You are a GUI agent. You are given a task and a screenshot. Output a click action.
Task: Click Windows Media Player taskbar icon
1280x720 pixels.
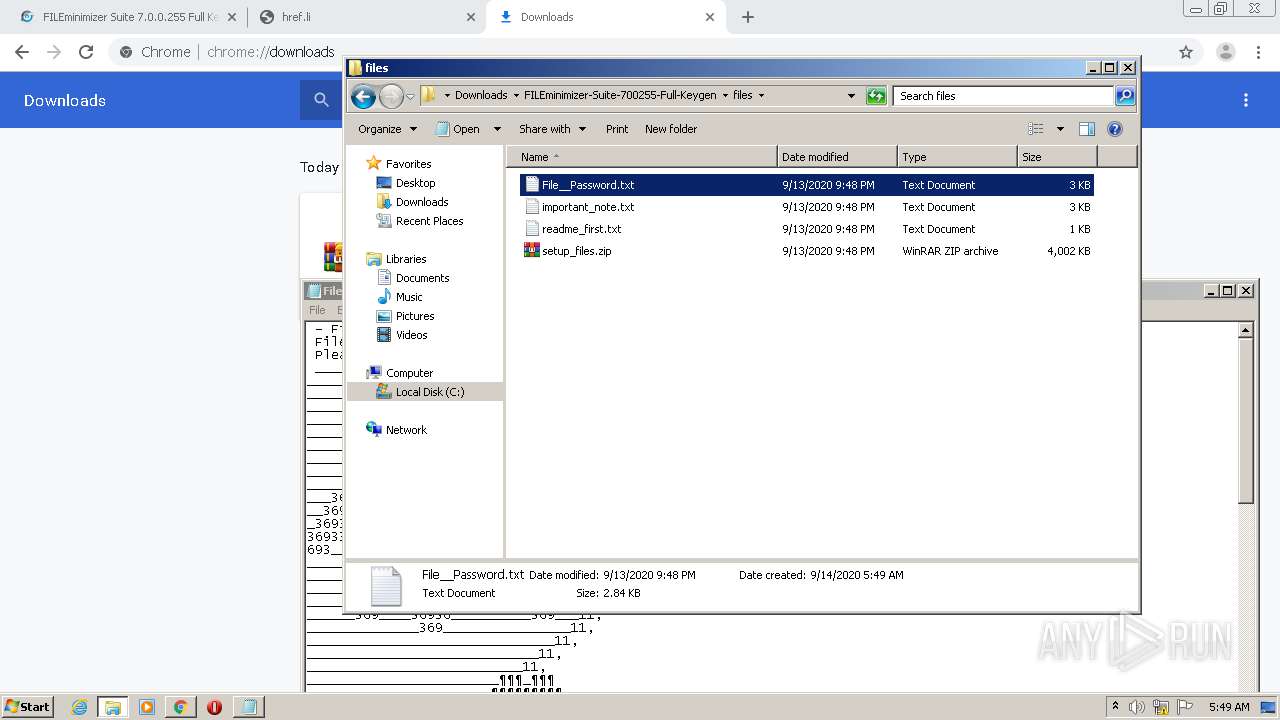point(147,707)
